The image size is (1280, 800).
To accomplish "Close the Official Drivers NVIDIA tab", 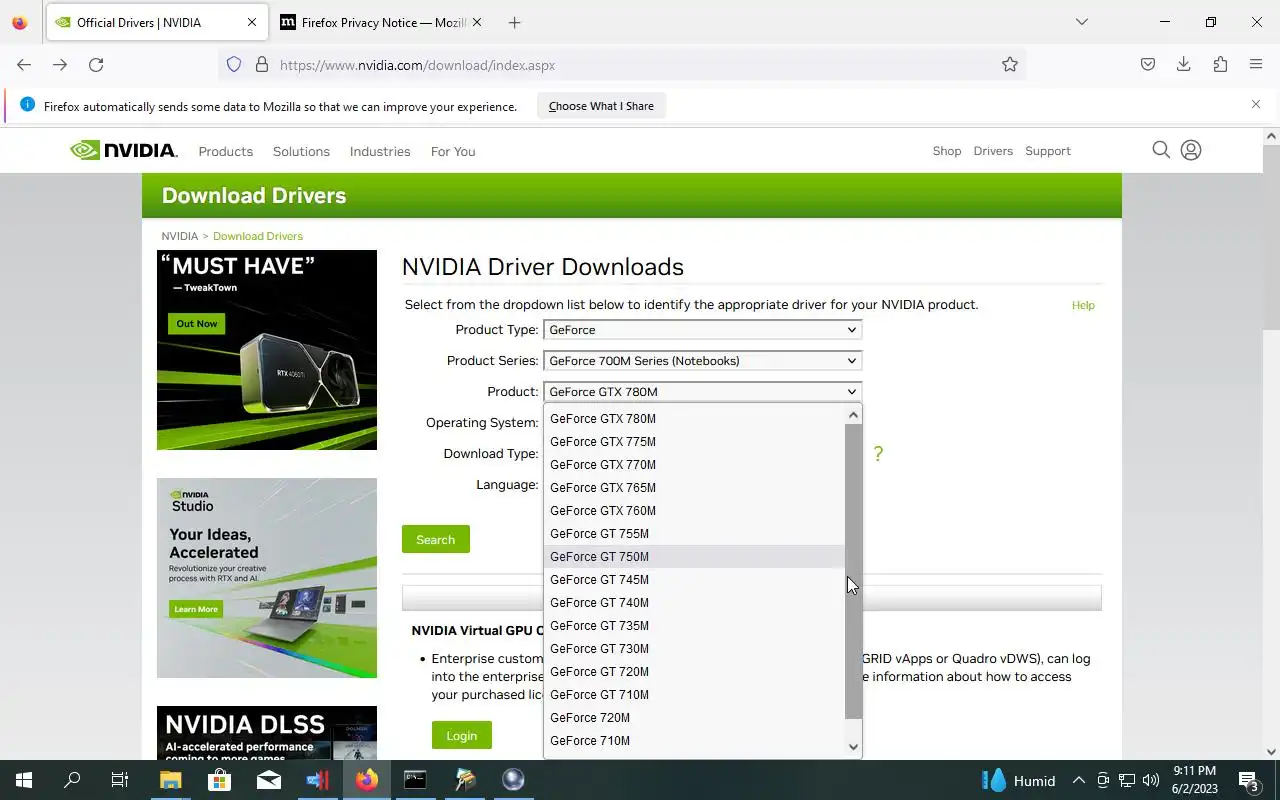I will coord(252,22).
